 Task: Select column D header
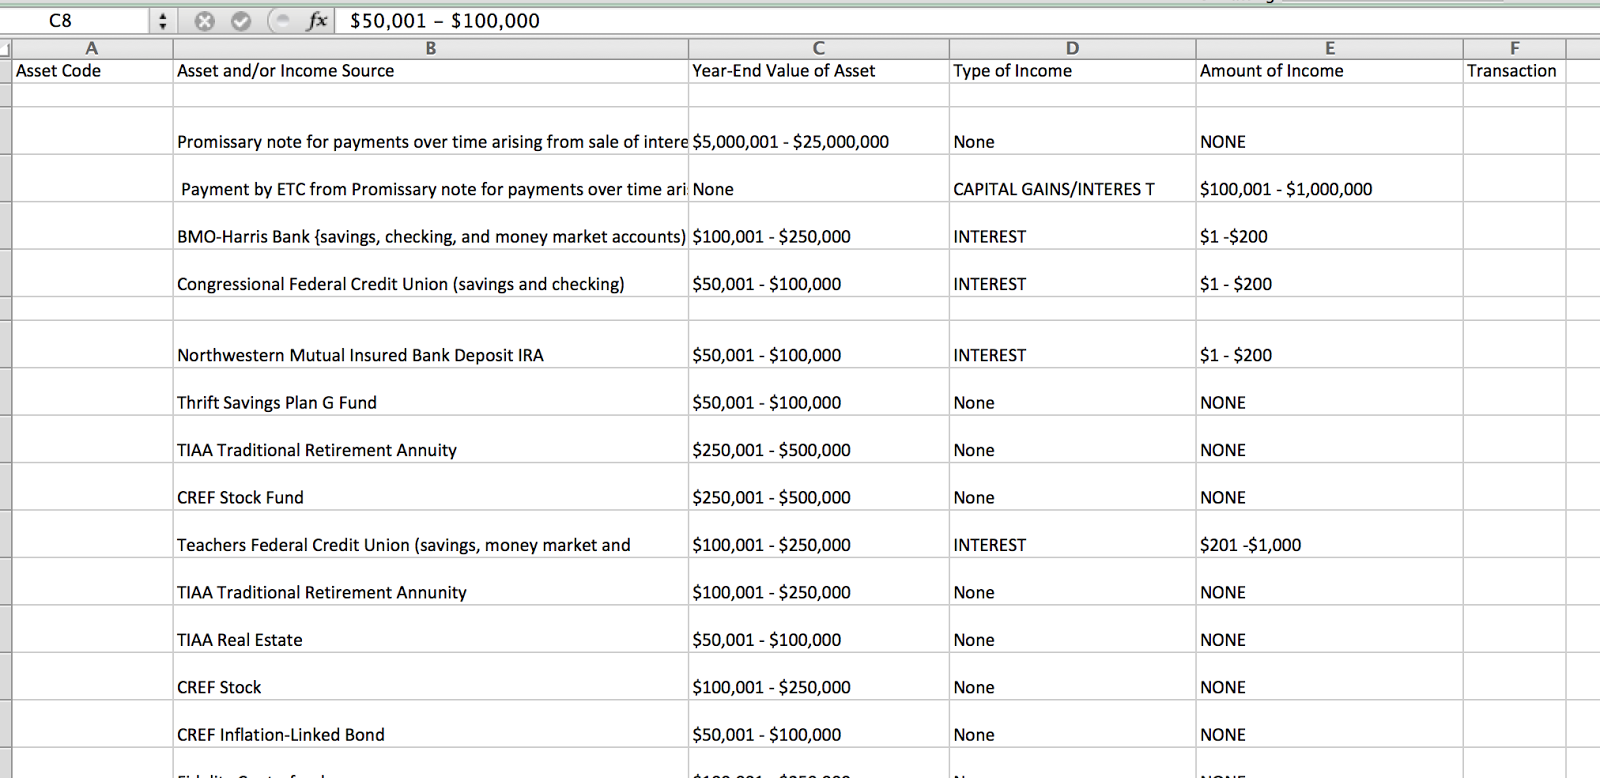point(1072,48)
